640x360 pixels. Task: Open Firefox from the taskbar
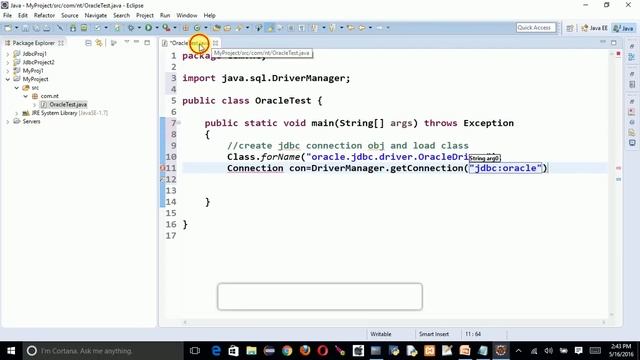(305, 351)
